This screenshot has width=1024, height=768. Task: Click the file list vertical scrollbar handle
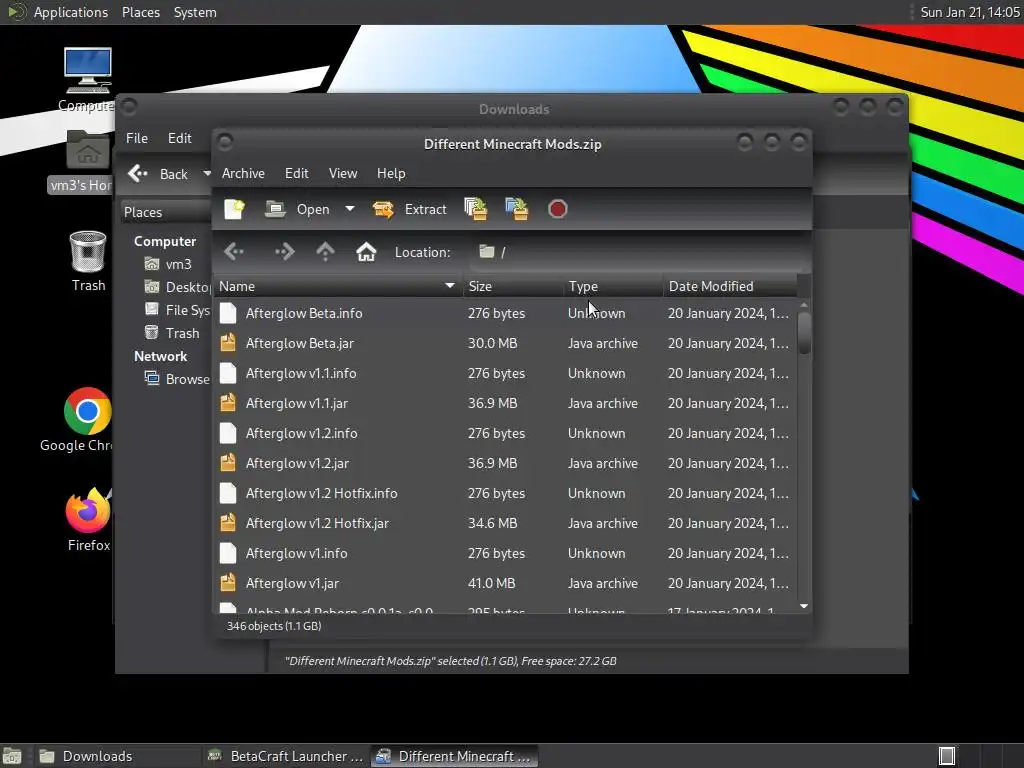(x=804, y=332)
